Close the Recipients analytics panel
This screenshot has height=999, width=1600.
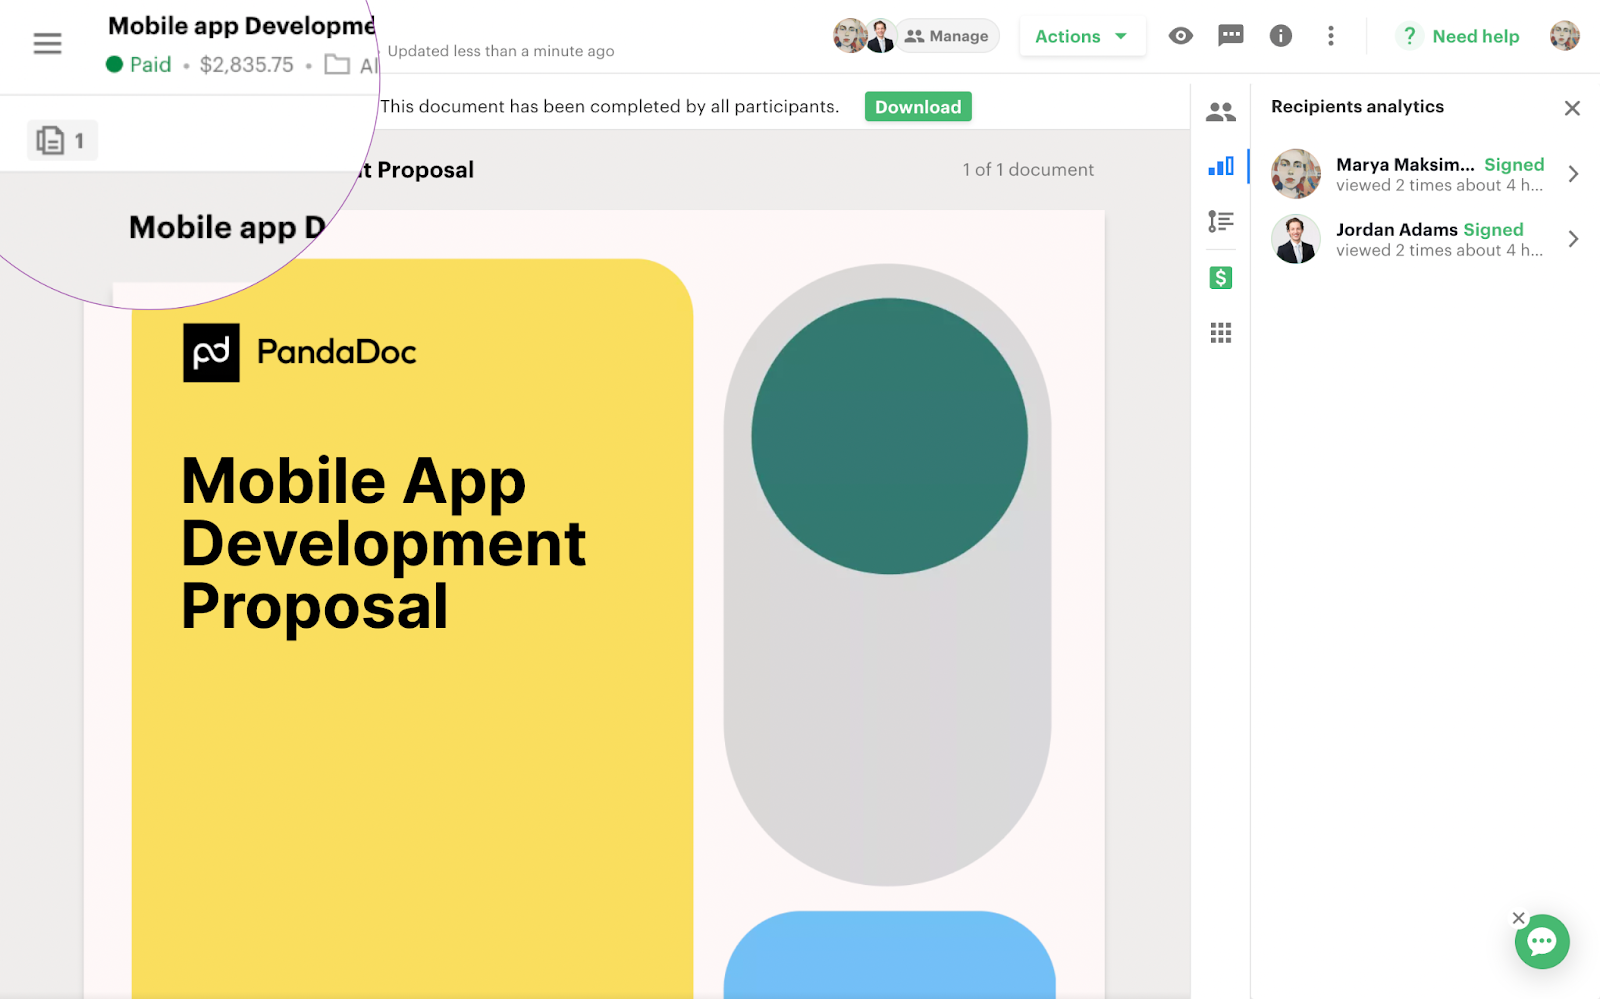1572,108
